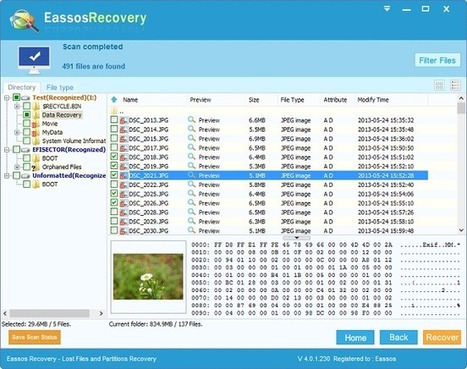This screenshot has width=467, height=369.
Task: Click the magnifier icon for DSC_2018.JPG
Action: pyautogui.click(x=191, y=157)
